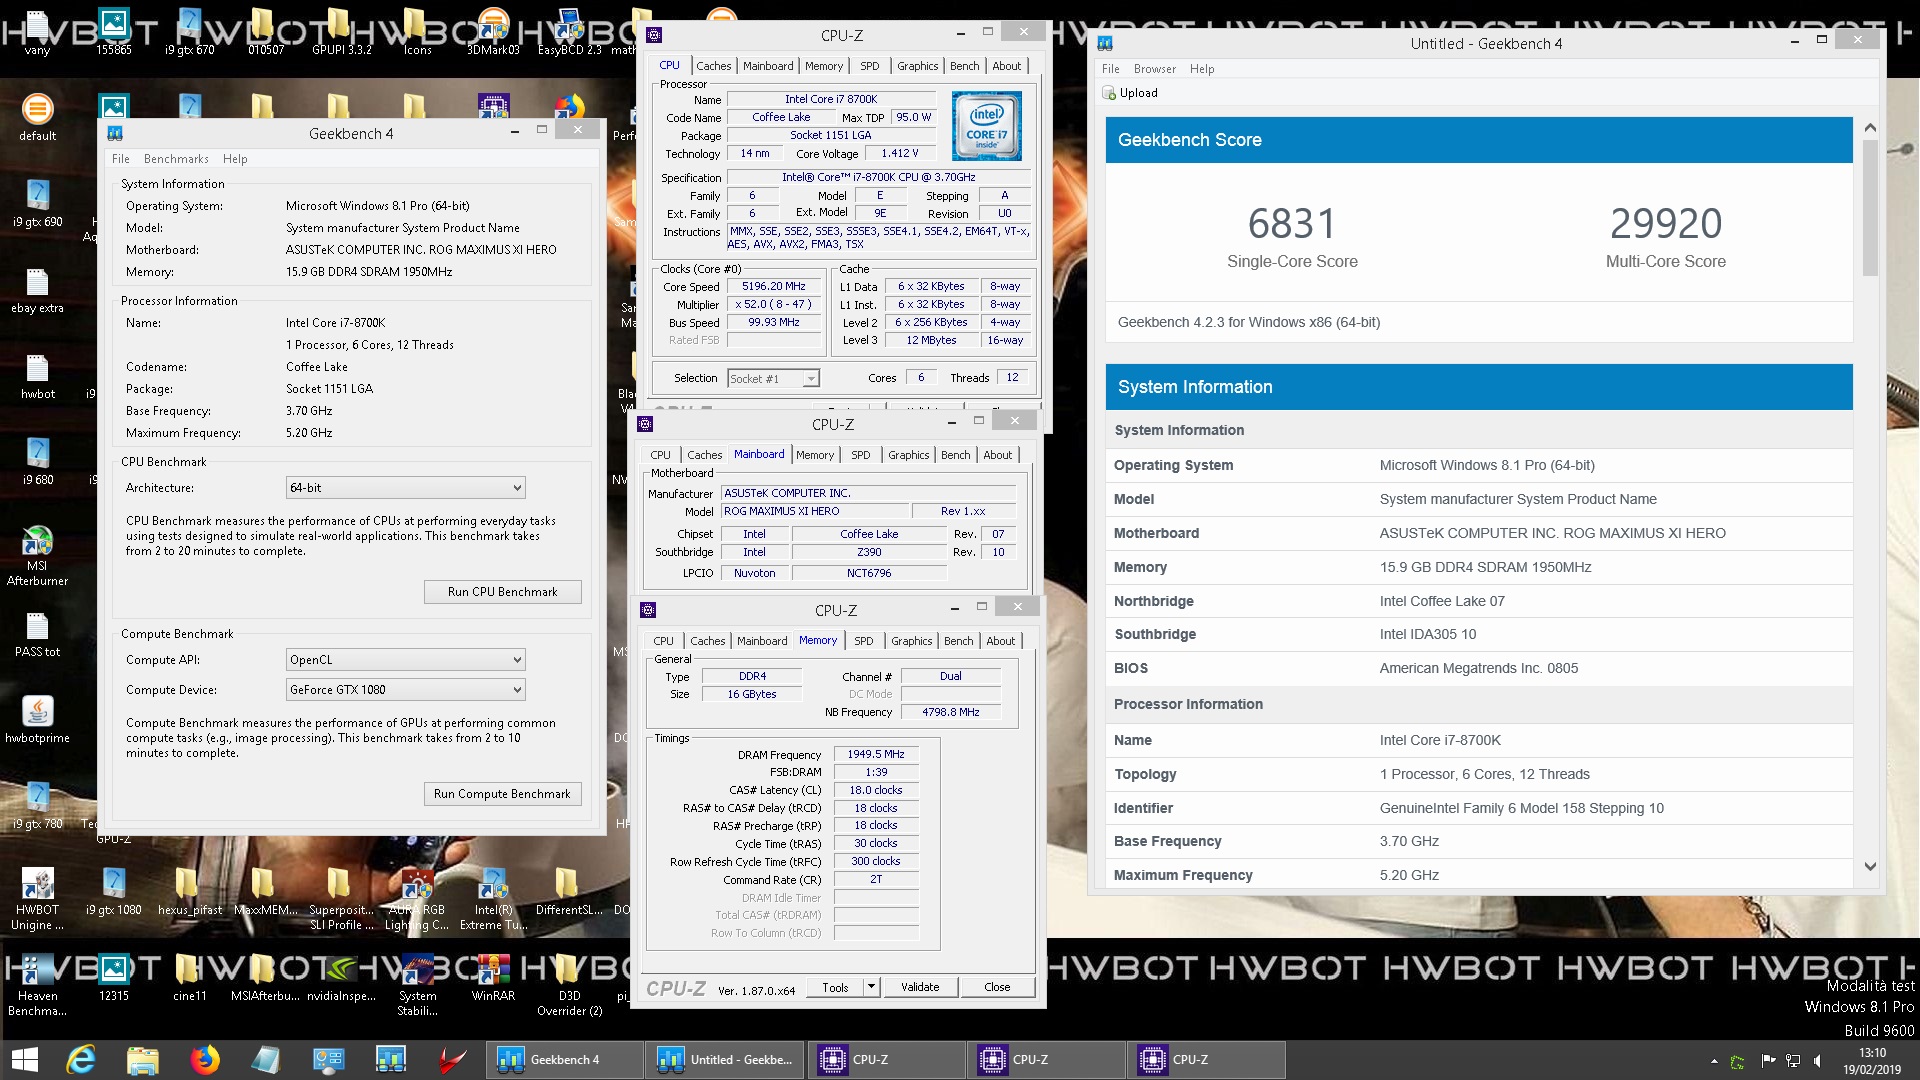Expand the Tools dropdown arrow in CPU-Z
The width and height of the screenshot is (1920, 1080).
[x=871, y=987]
